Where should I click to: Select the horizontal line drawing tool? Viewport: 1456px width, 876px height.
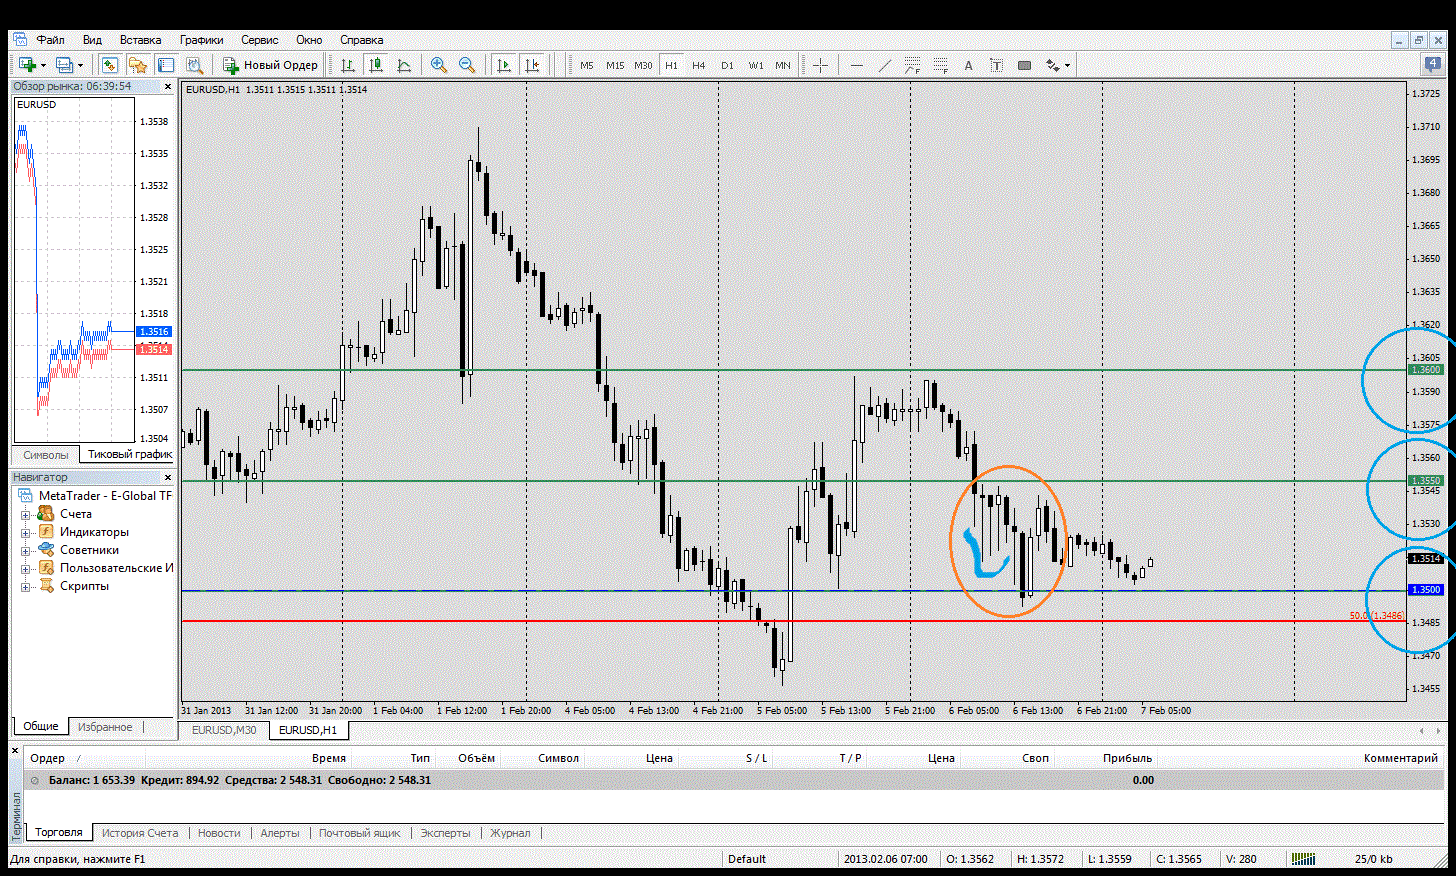(856, 65)
